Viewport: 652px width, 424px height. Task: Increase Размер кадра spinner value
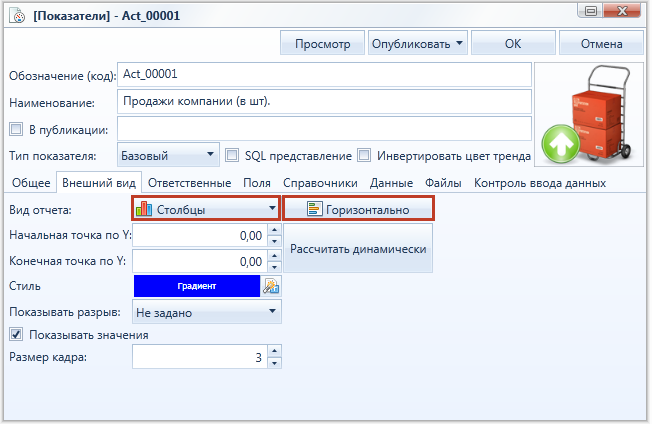coord(274,351)
